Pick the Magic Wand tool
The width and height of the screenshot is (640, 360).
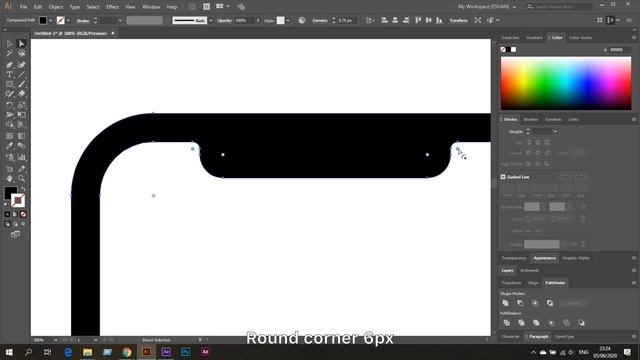(x=9, y=53)
